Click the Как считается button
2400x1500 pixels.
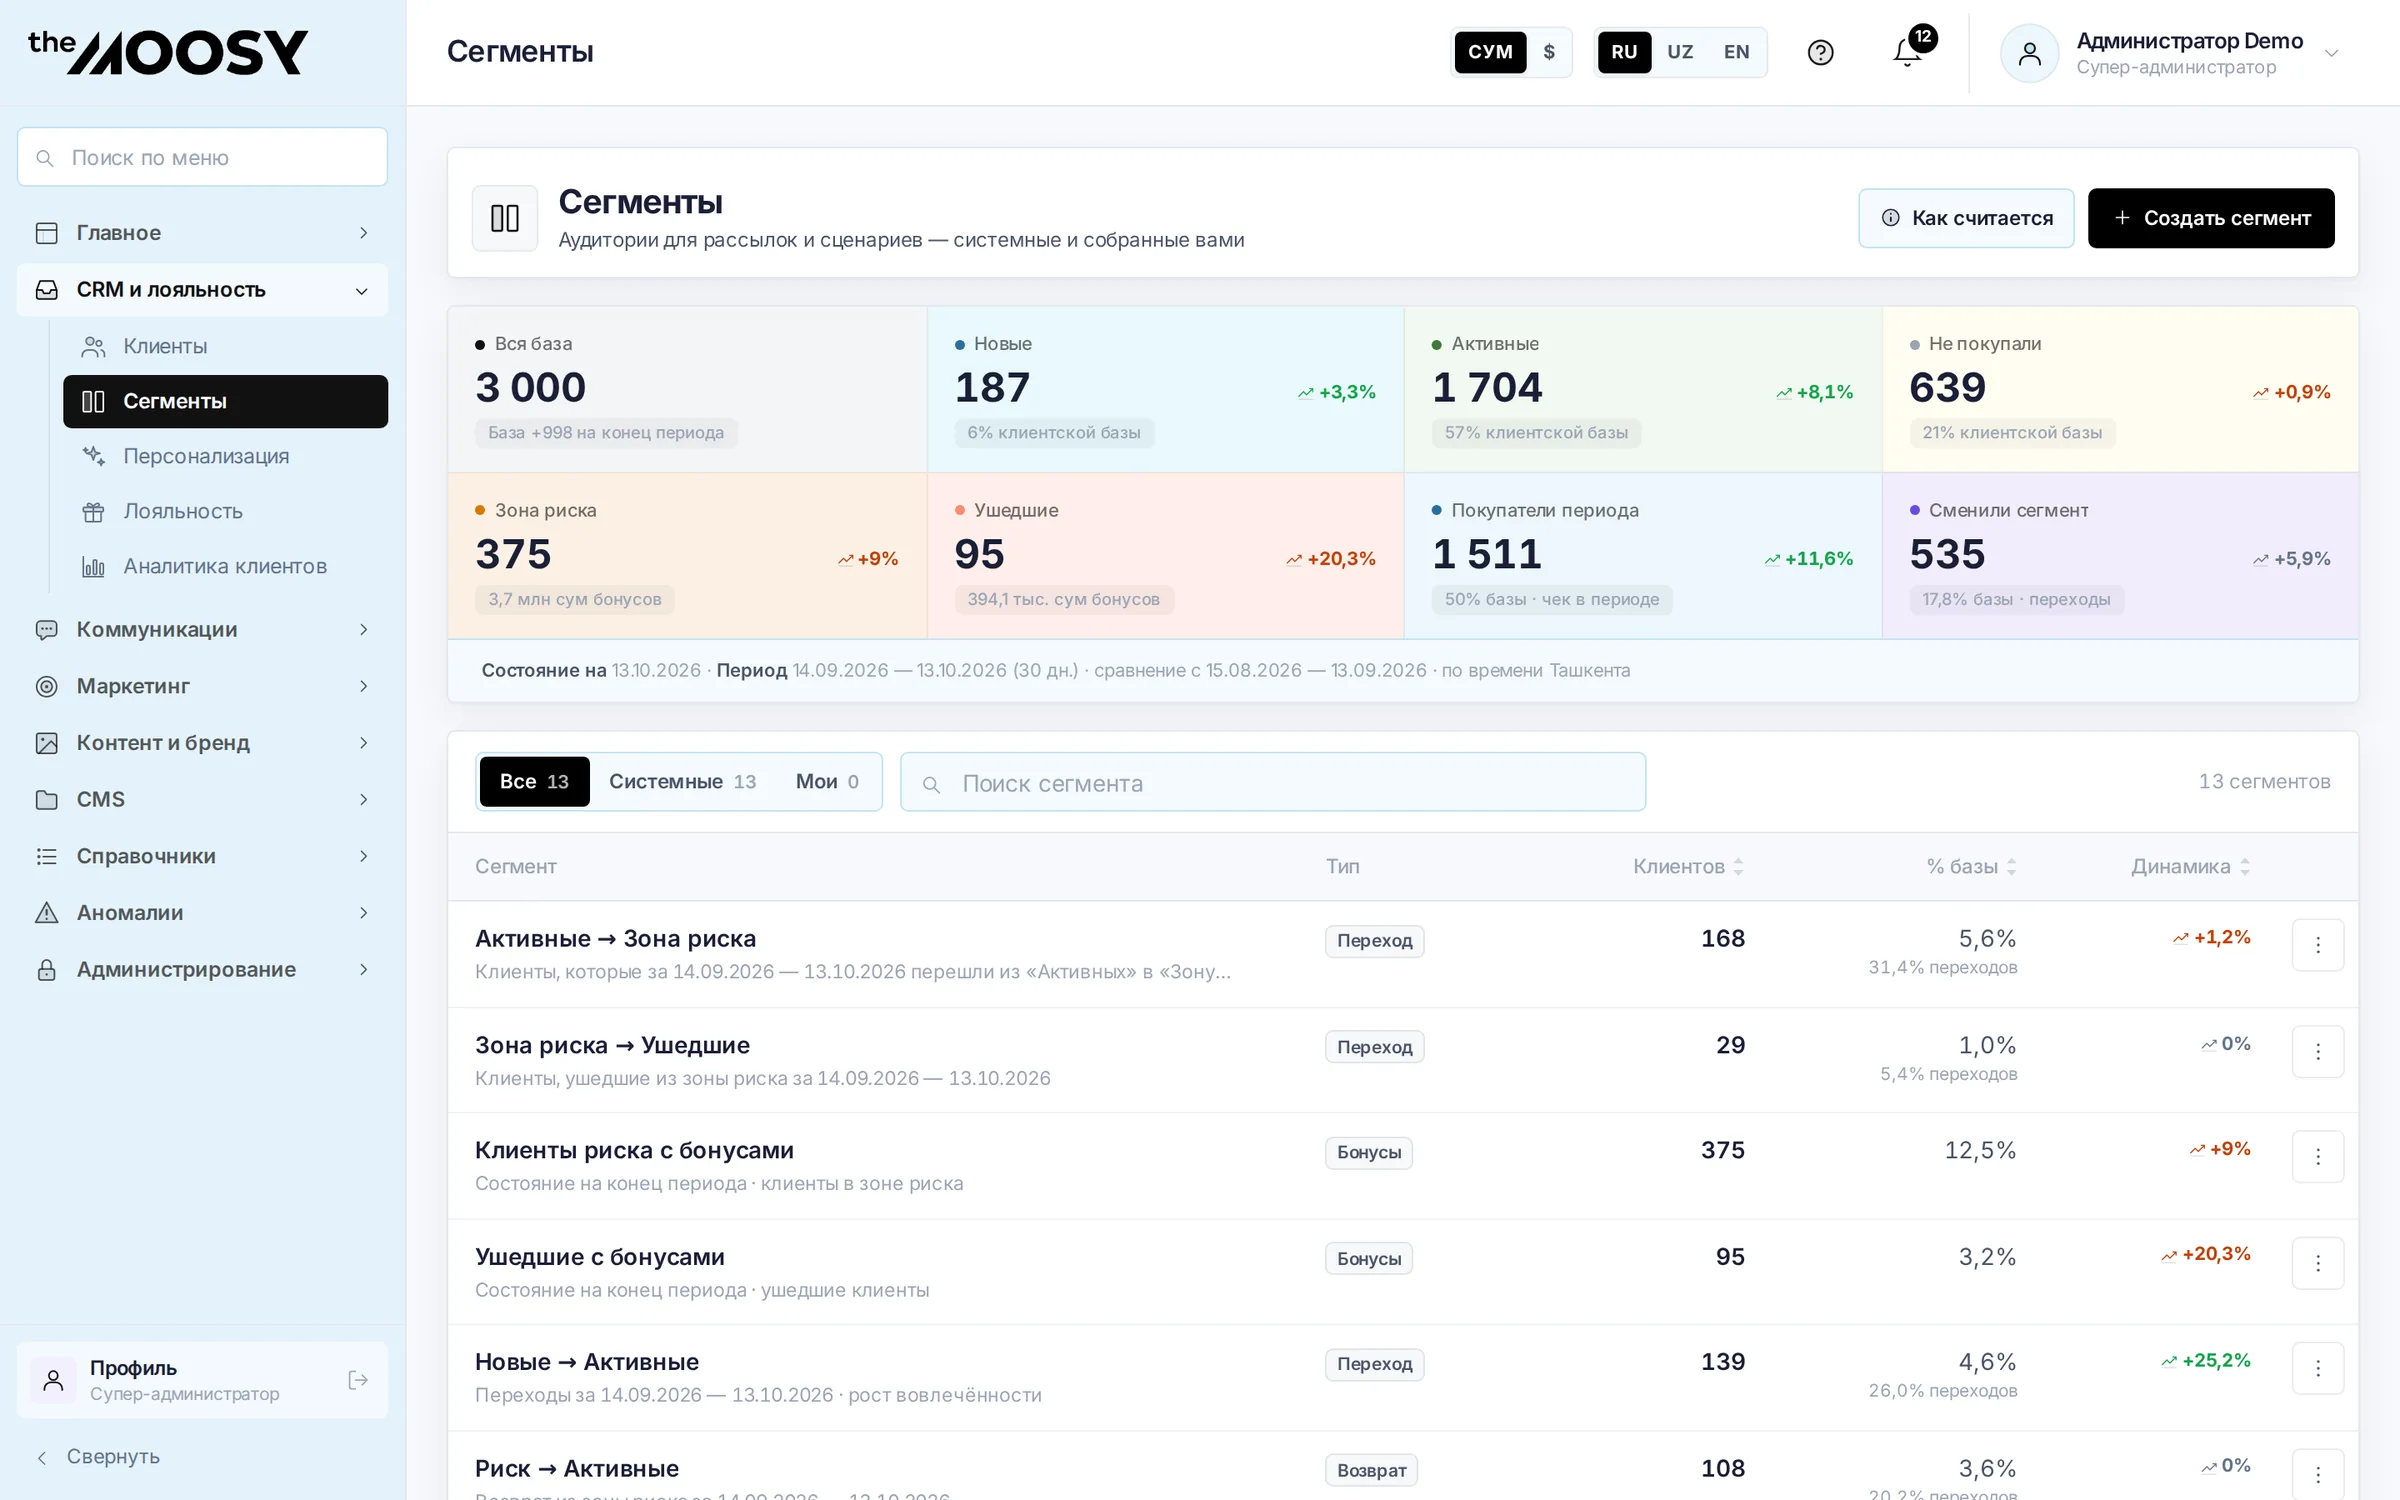pos(1966,218)
